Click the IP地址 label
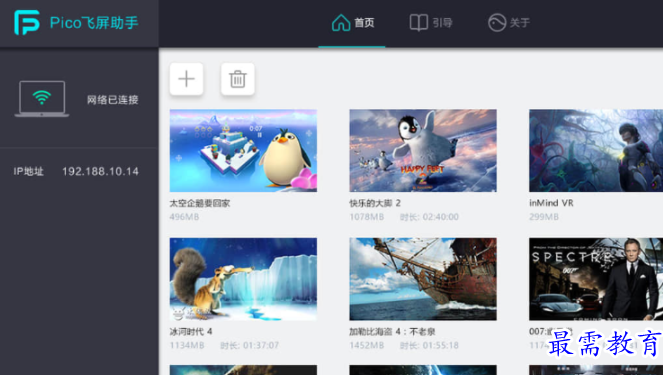The height and width of the screenshot is (375, 670). 28,171
